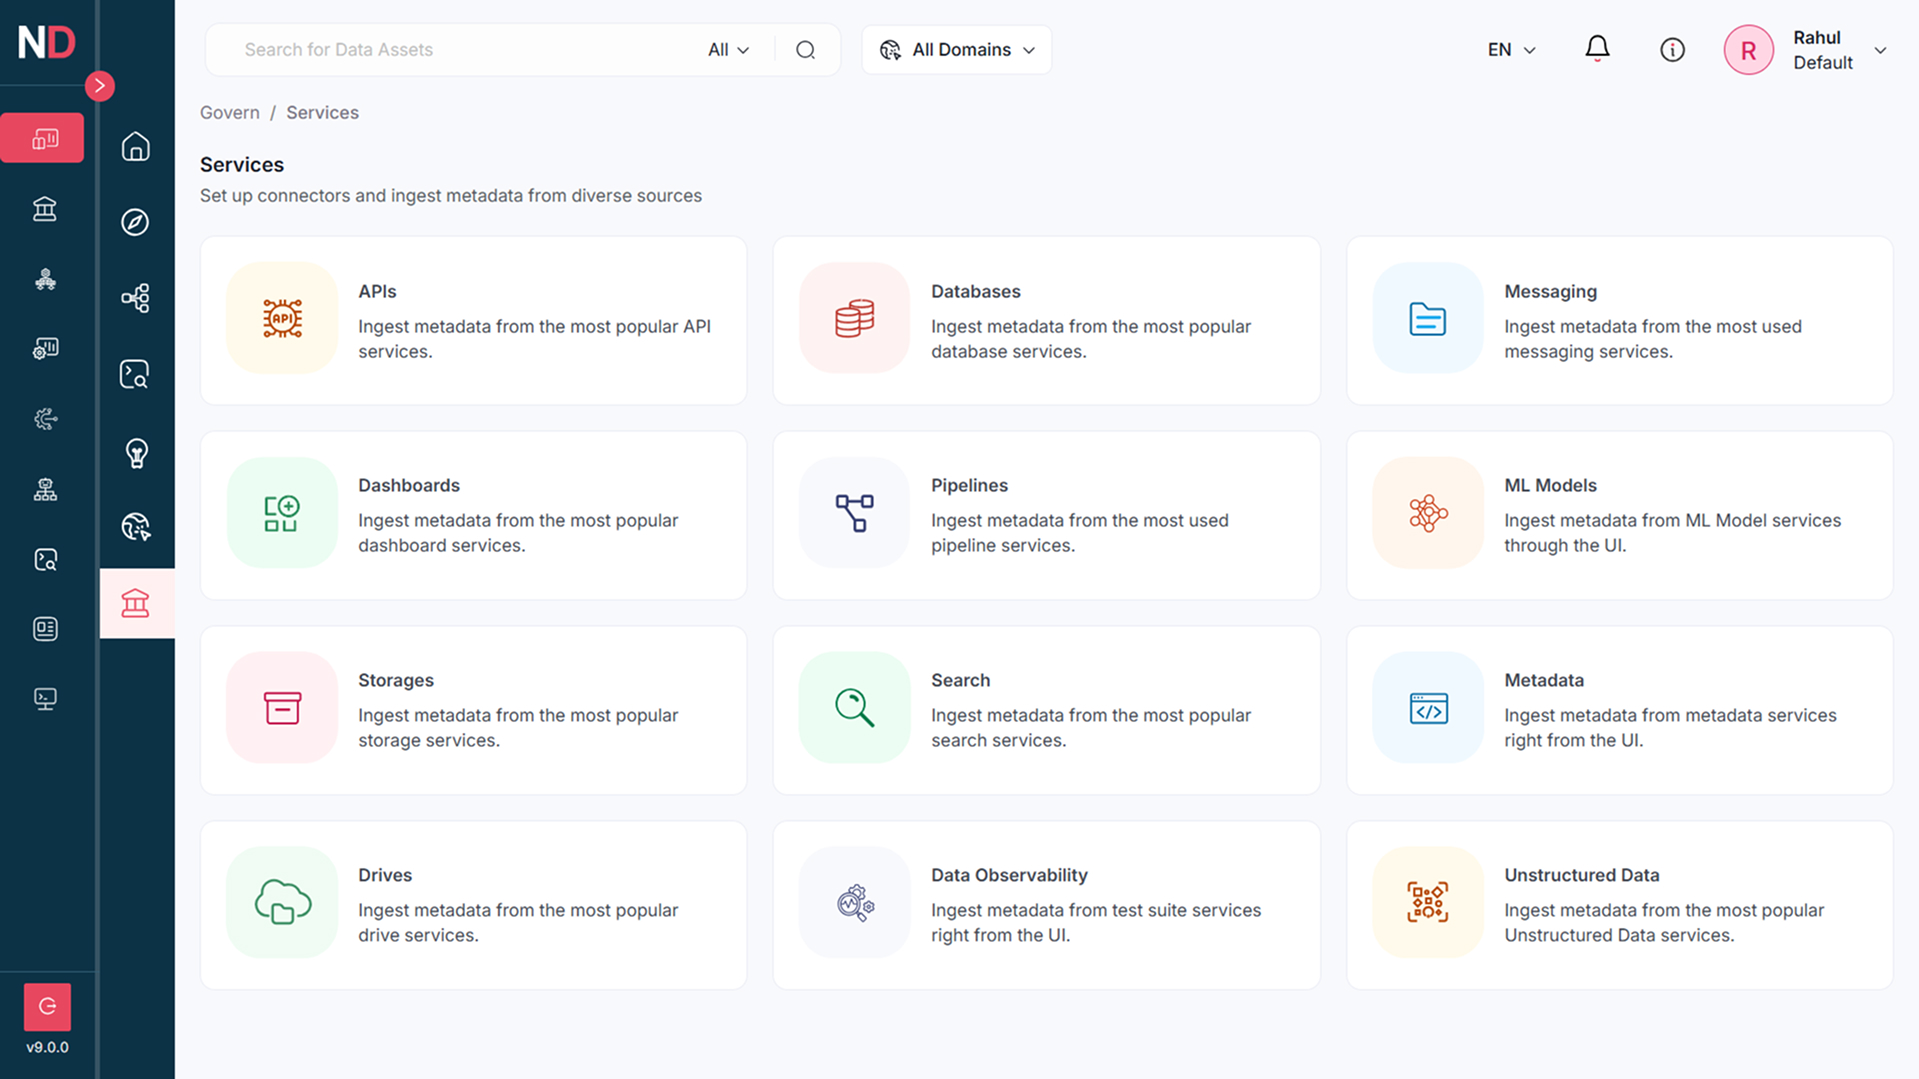The height and width of the screenshot is (1079, 1919).
Task: Click the Pipelines card title
Action: tap(969, 485)
